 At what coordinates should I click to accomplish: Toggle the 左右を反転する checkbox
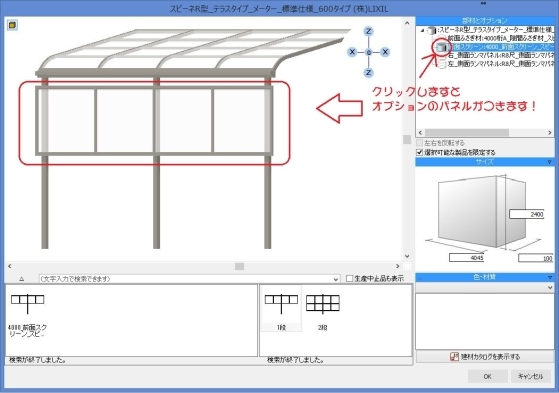tap(420, 143)
